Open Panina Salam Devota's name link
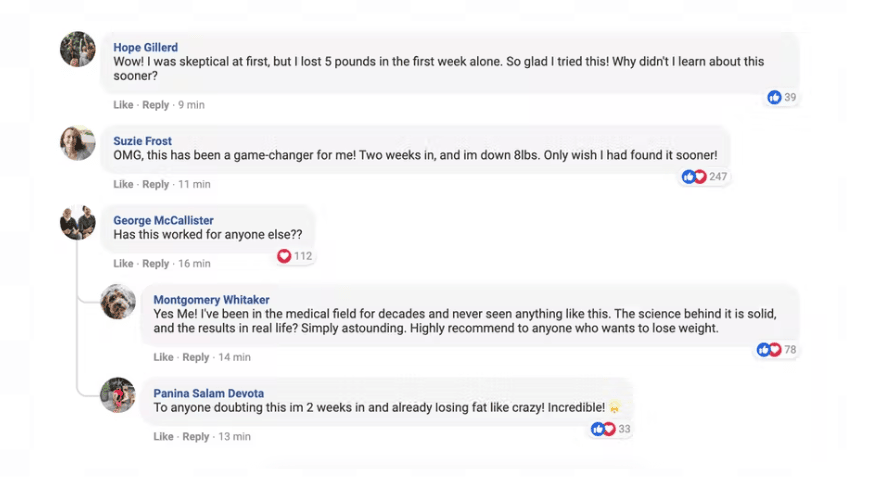872x490 pixels. [x=208, y=393]
